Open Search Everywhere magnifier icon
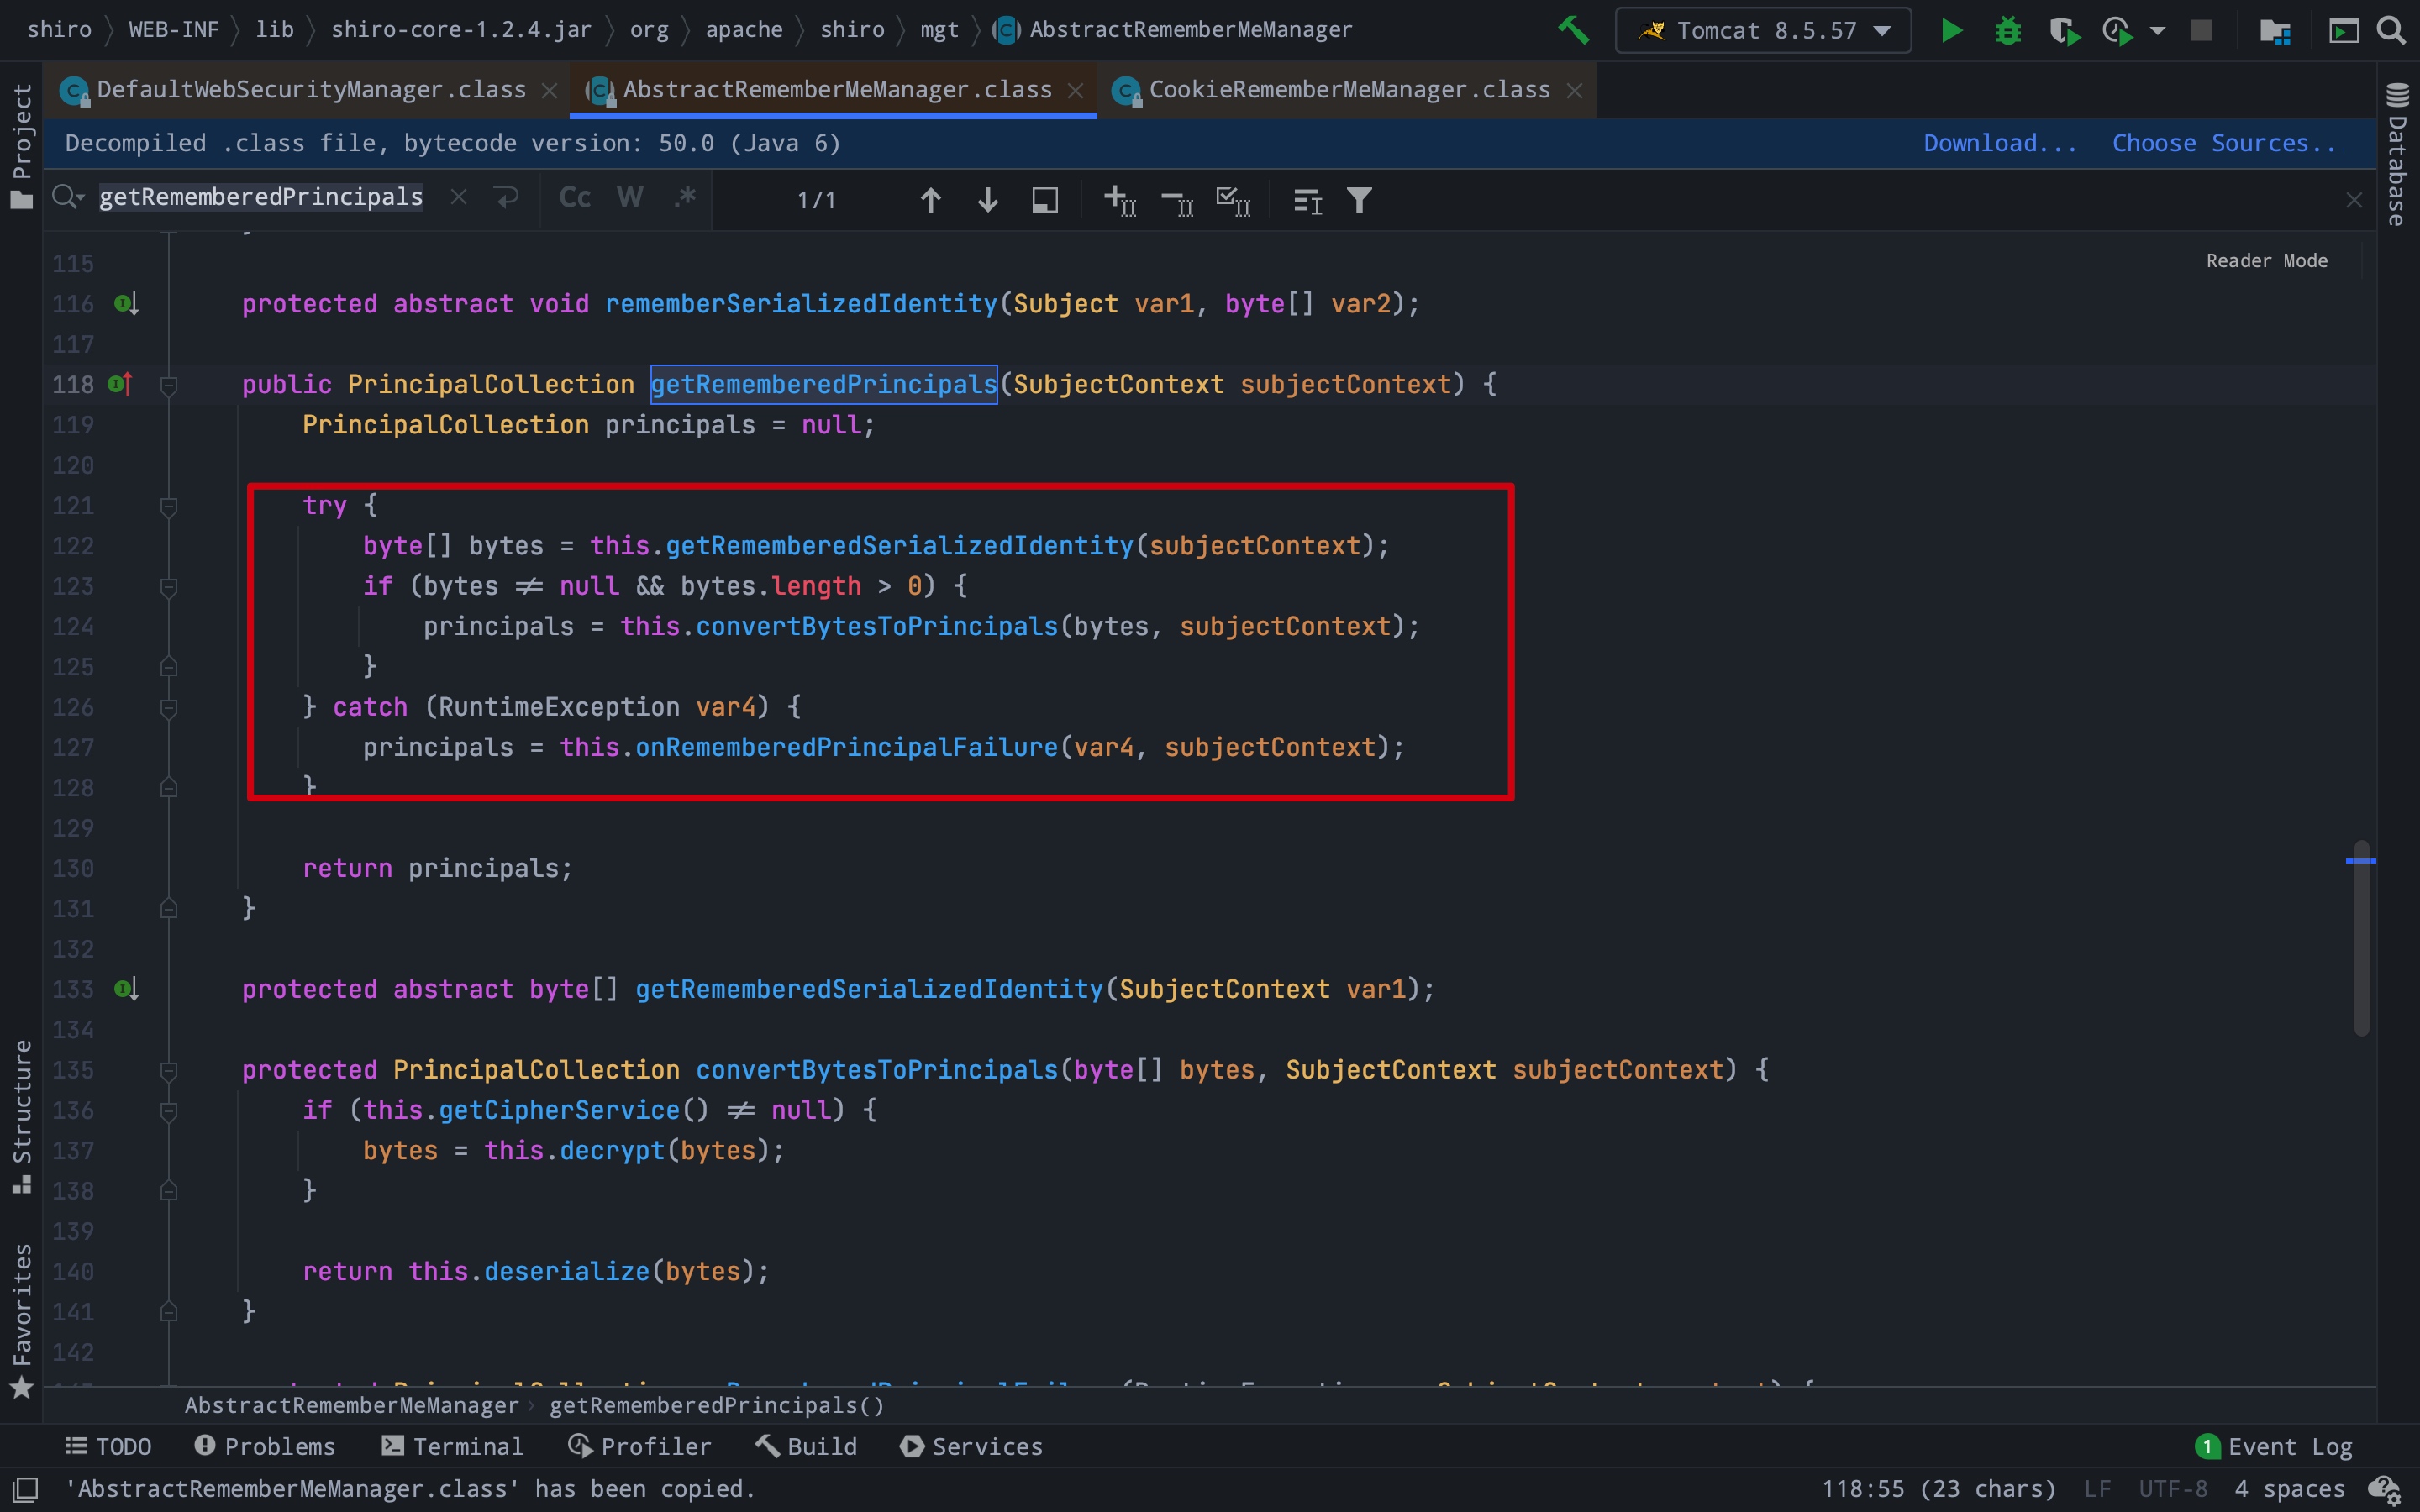The height and width of the screenshot is (1512, 2420). (x=2391, y=31)
